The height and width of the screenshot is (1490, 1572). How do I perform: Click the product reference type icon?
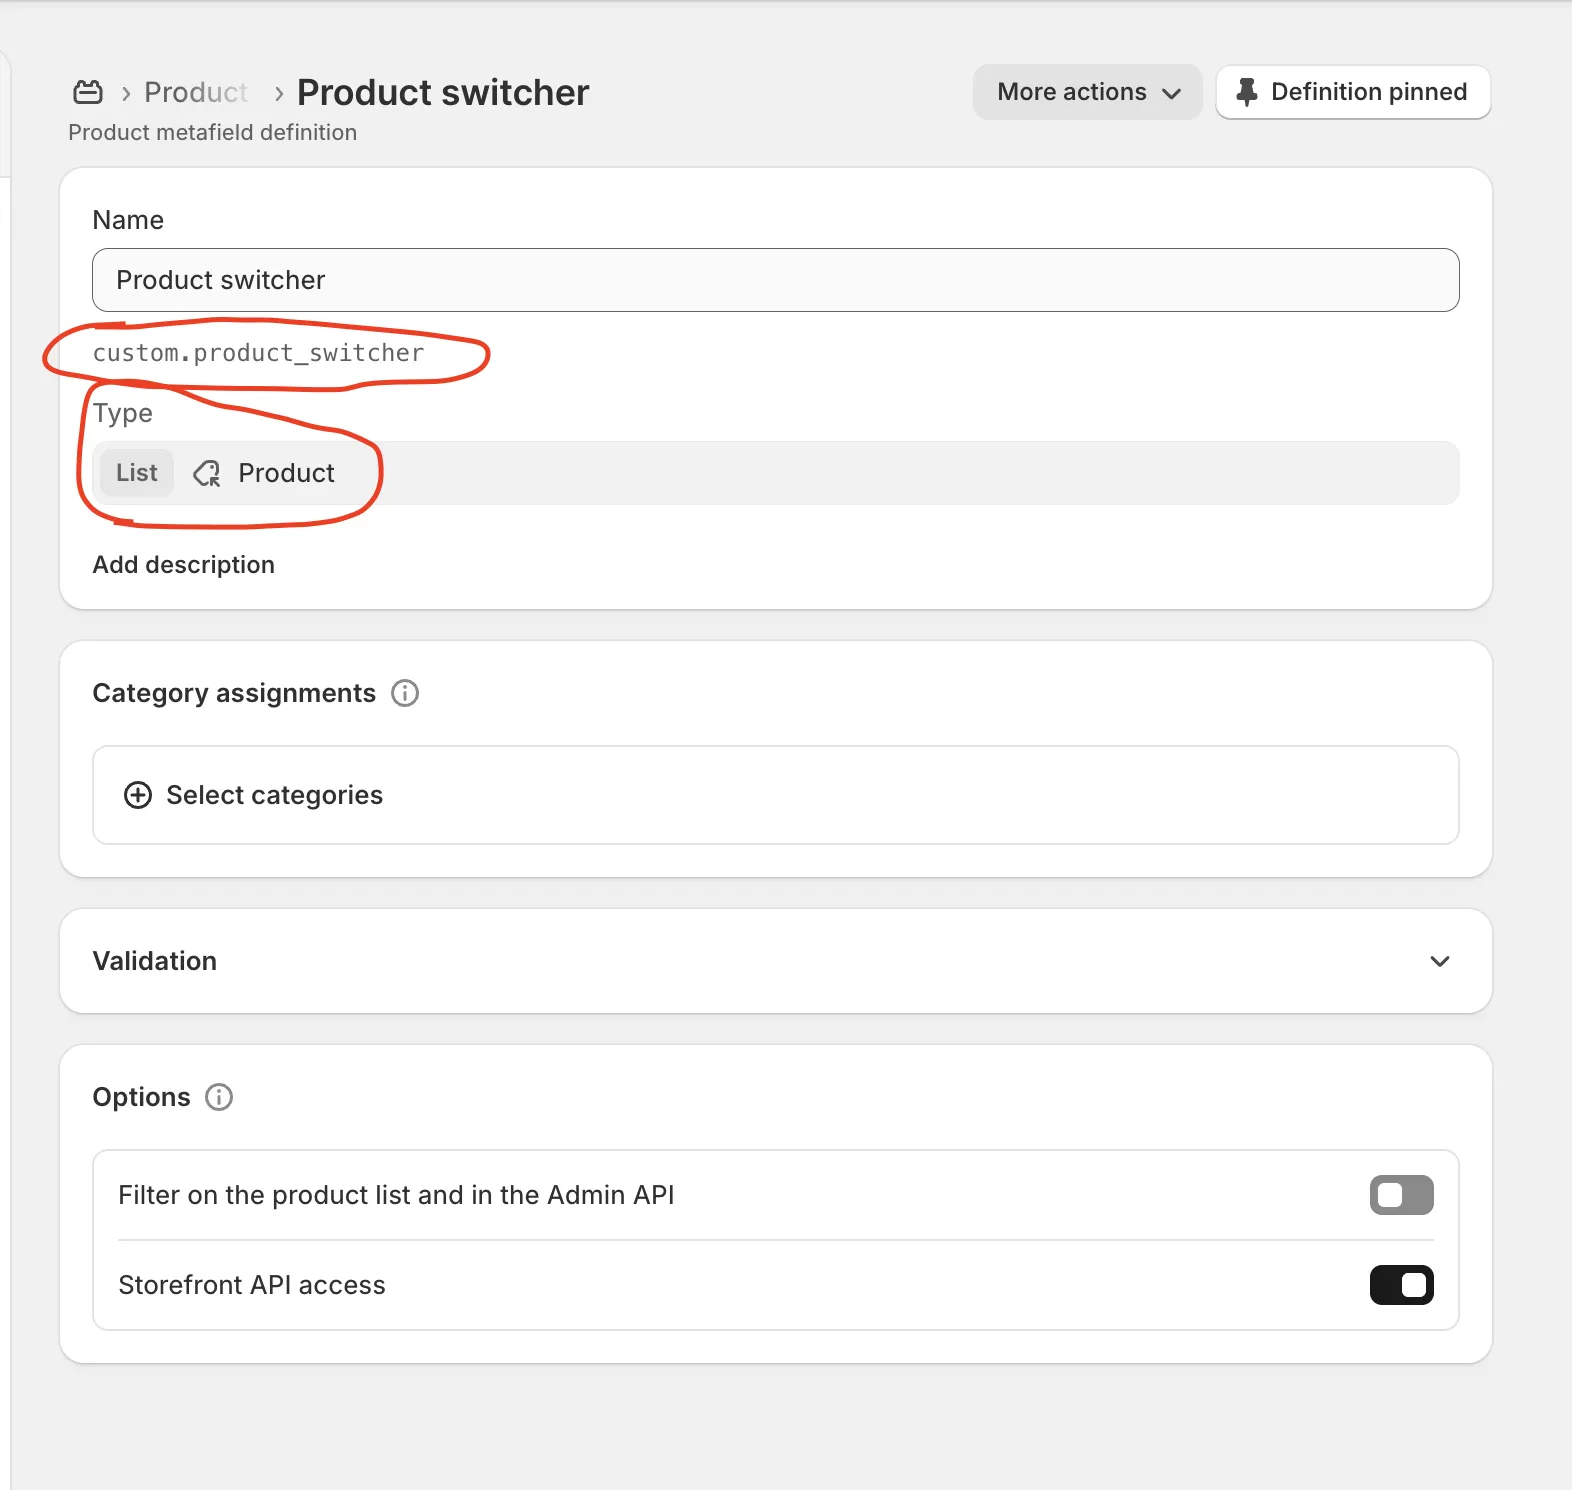click(207, 473)
